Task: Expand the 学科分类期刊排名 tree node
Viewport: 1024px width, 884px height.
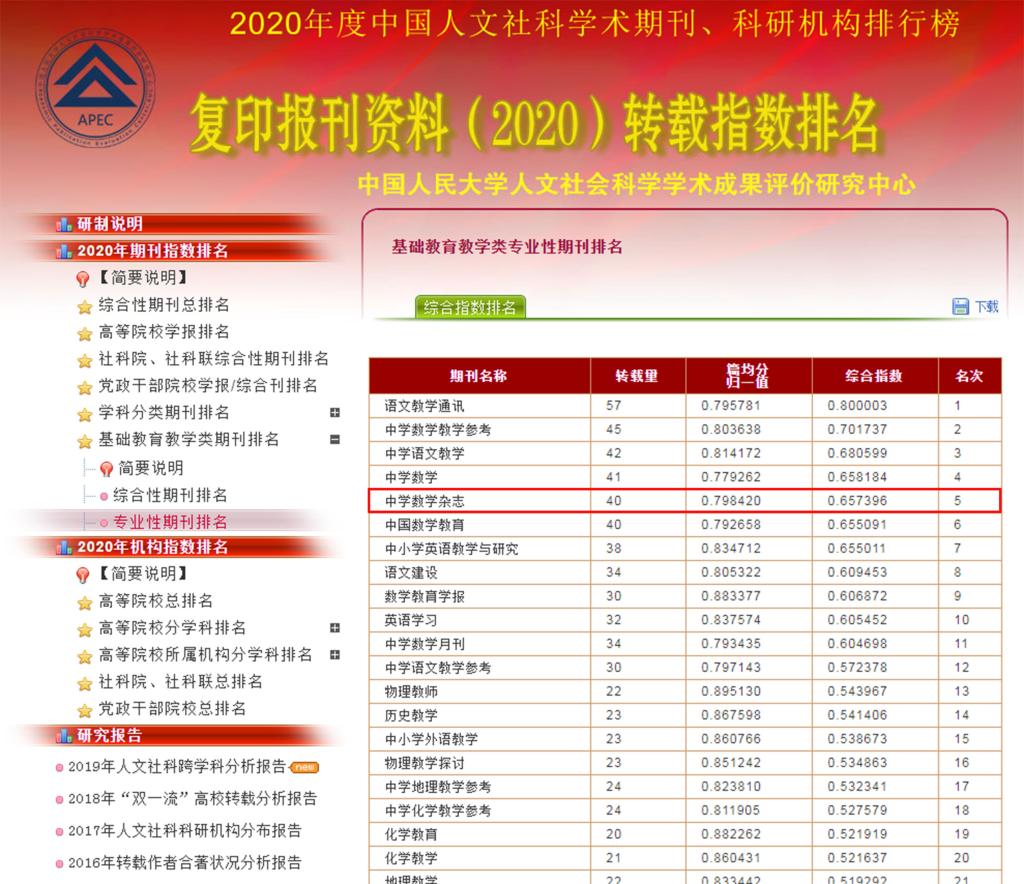Action: click(335, 413)
